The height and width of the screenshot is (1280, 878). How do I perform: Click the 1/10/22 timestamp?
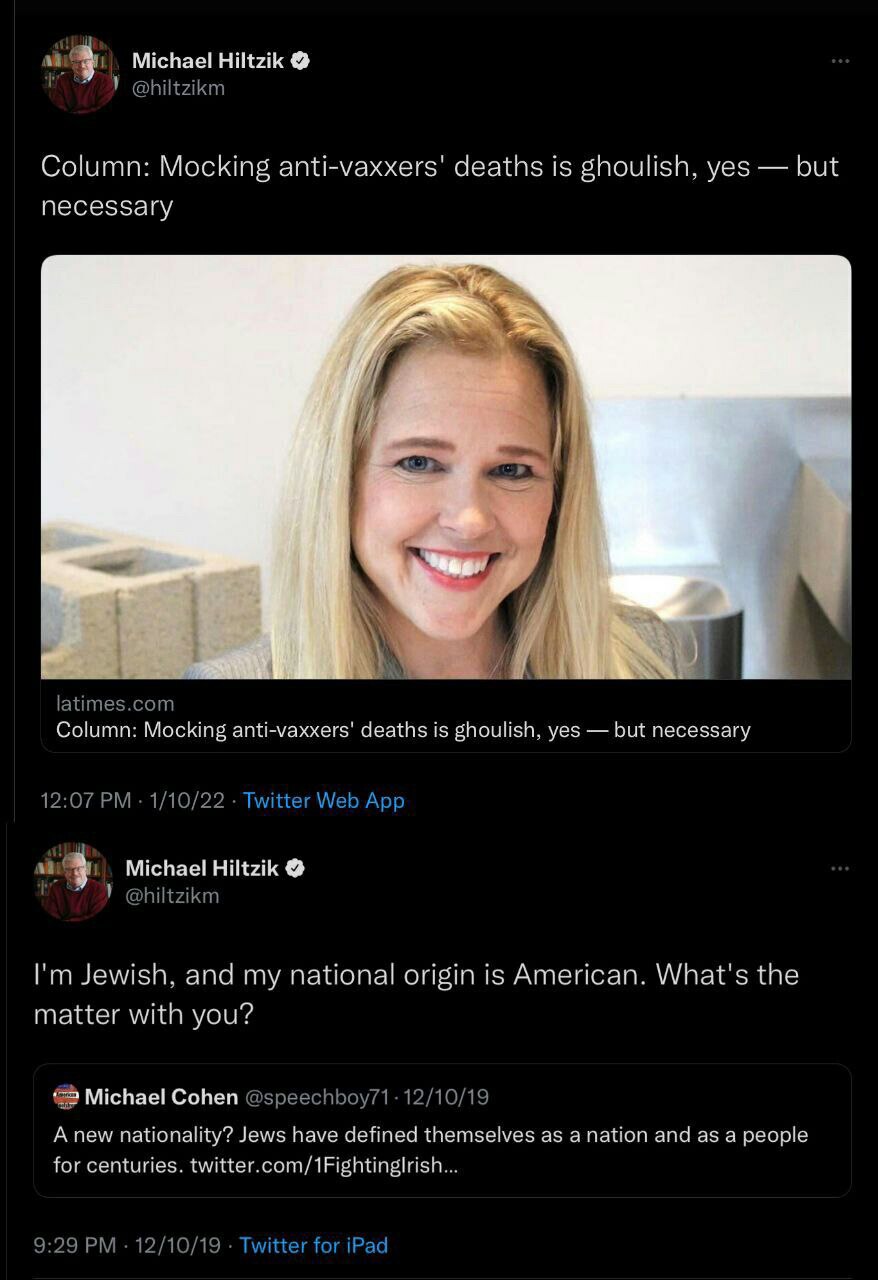click(183, 800)
